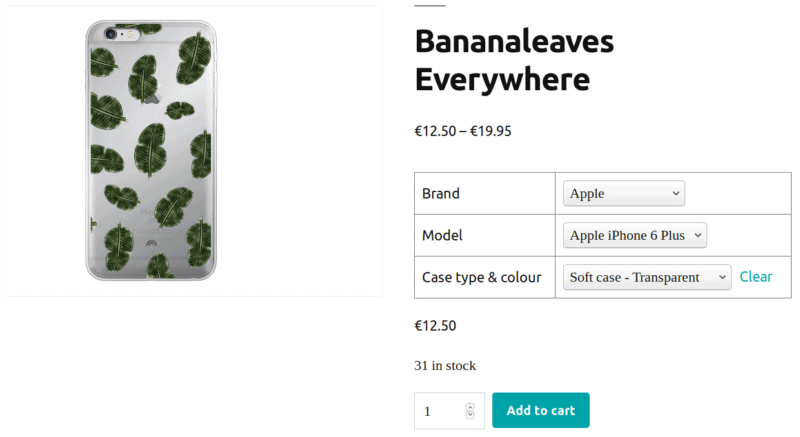Click the chevron on Soft case - Transparent dropdown
This screenshot has width=800, height=437.
pos(722,277)
